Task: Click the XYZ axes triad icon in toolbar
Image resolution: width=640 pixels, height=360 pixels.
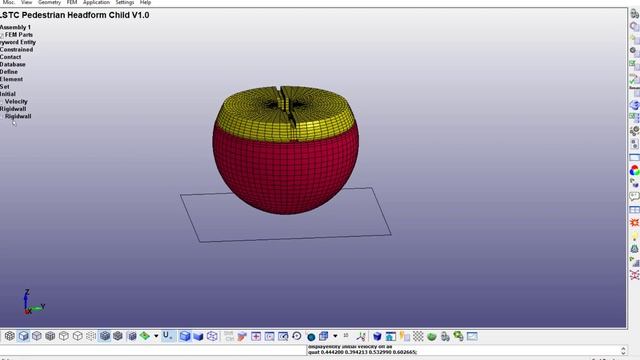Action: pos(361,336)
